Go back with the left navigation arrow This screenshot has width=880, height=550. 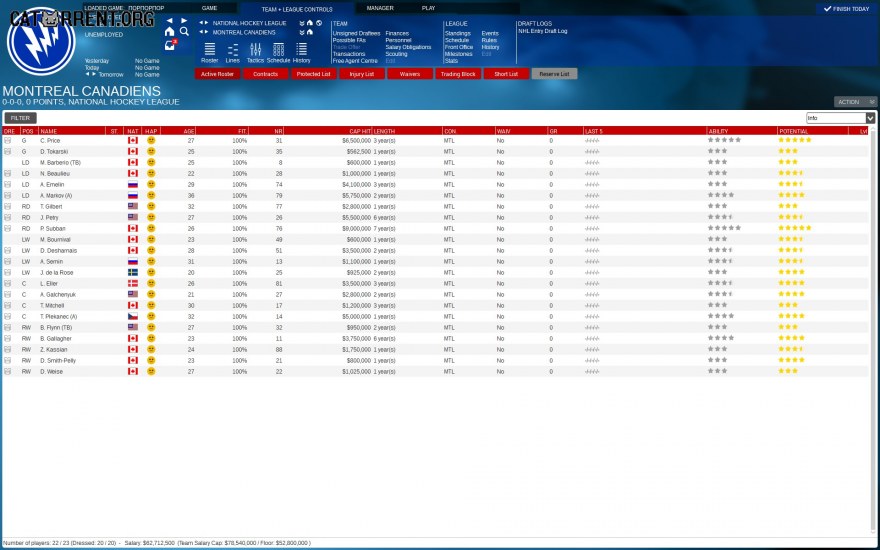[169, 21]
